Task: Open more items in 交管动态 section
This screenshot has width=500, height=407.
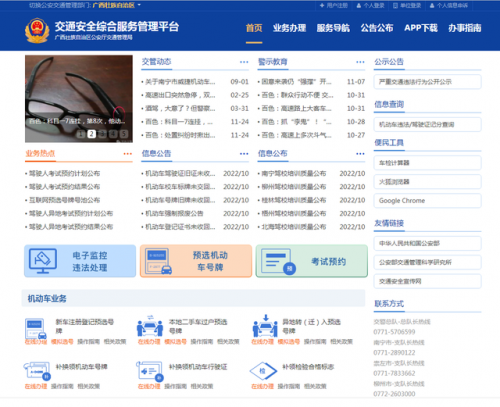Action: tap(244, 62)
